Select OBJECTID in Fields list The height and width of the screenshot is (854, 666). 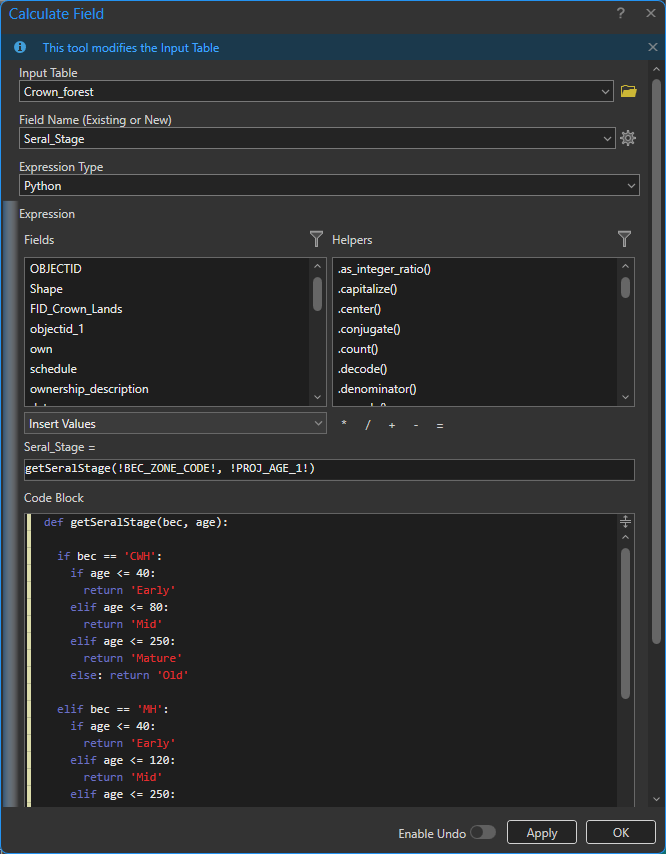click(168, 269)
